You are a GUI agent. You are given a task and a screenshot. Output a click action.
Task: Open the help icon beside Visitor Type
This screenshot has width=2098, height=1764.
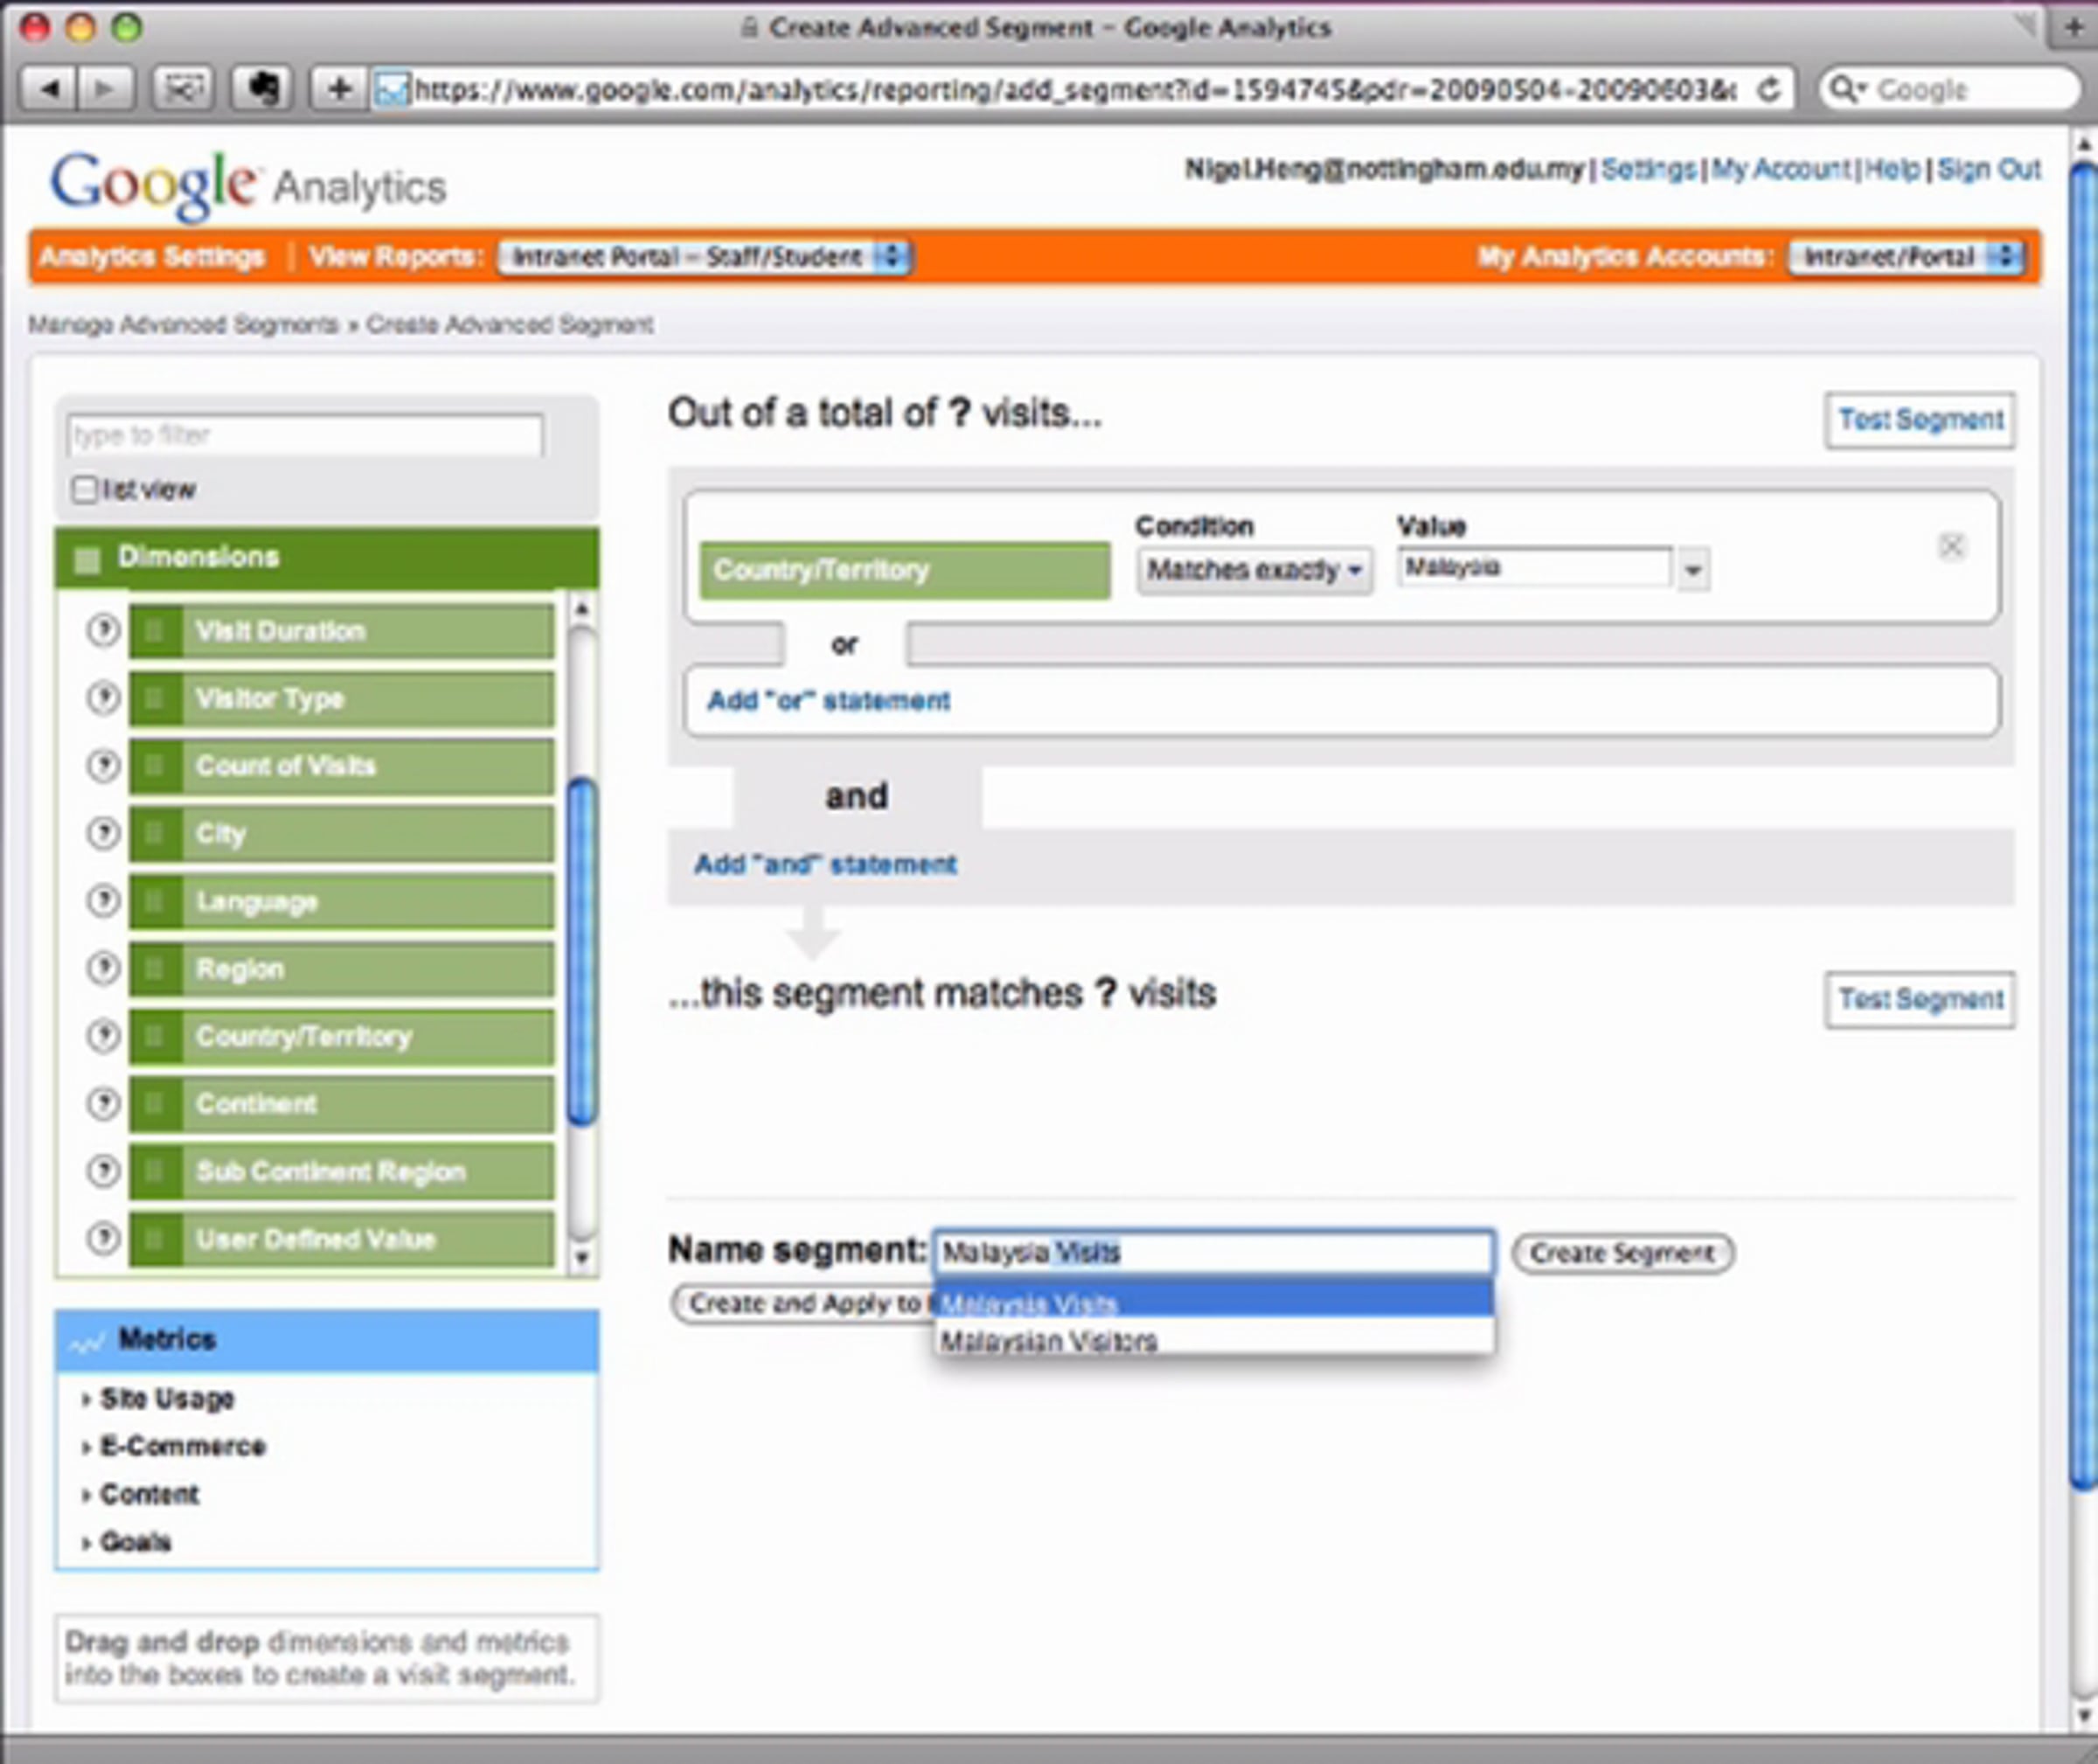pyautogui.click(x=103, y=697)
